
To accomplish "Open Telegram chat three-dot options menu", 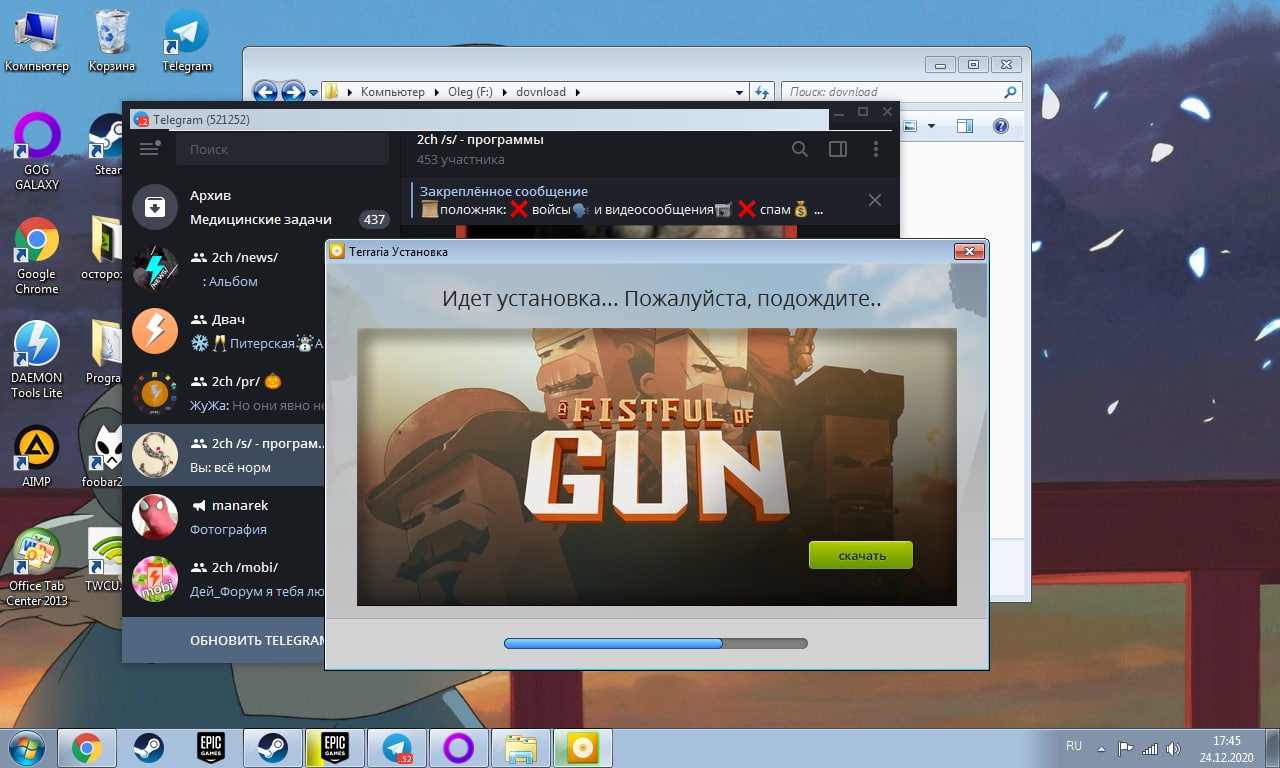I will (876, 149).
